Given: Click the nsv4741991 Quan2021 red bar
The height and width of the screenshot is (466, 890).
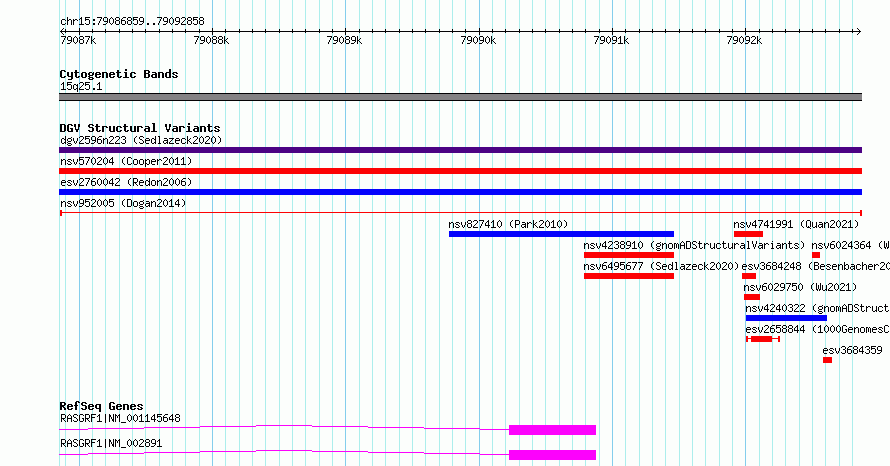Looking at the screenshot, I should [x=748, y=234].
